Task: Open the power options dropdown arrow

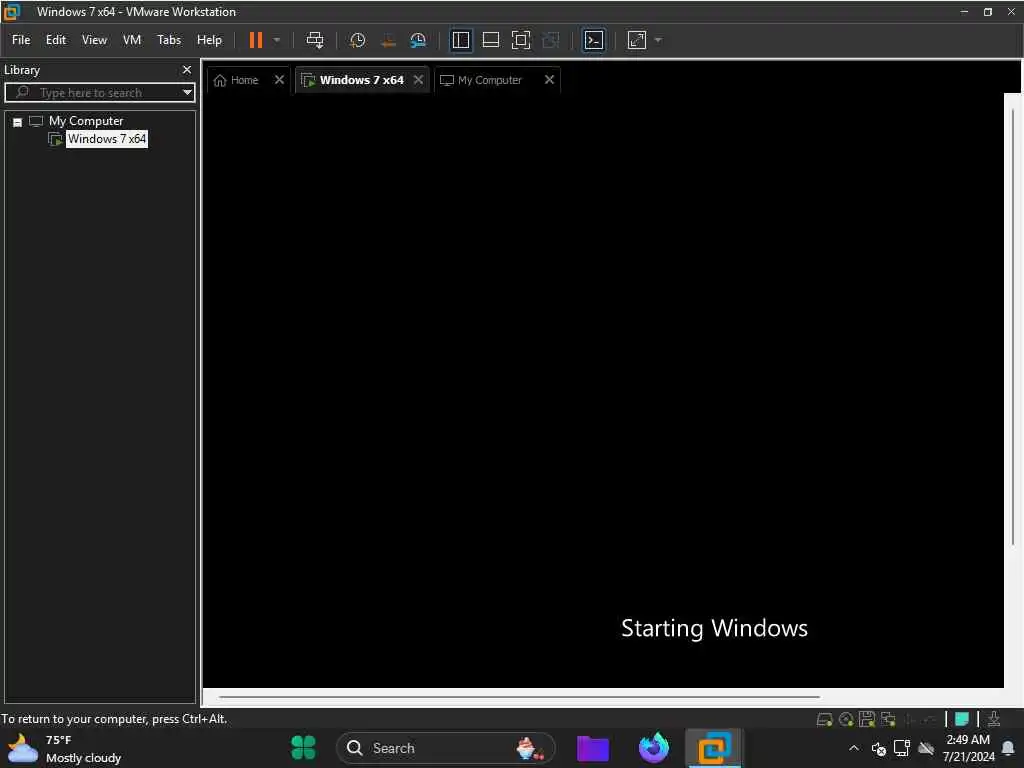Action: [x=277, y=40]
